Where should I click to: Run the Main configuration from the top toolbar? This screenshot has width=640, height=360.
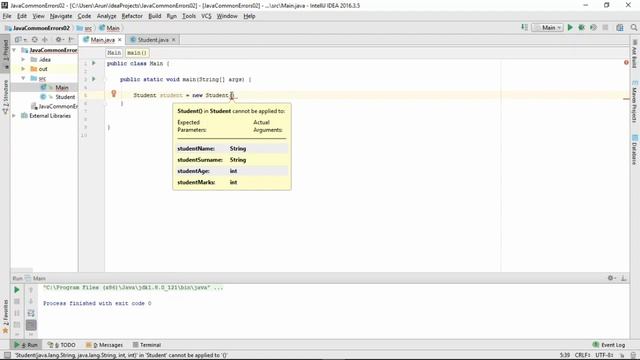pyautogui.click(x=570, y=27)
